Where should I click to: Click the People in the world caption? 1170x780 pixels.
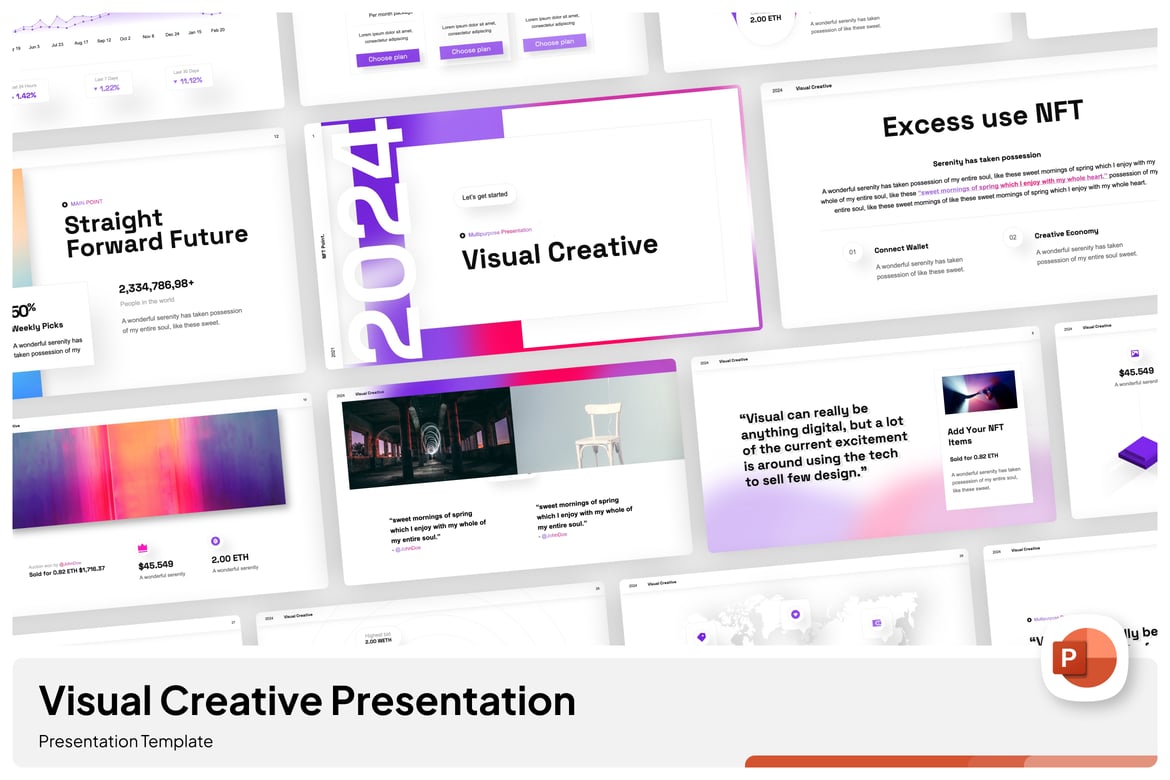(147, 302)
